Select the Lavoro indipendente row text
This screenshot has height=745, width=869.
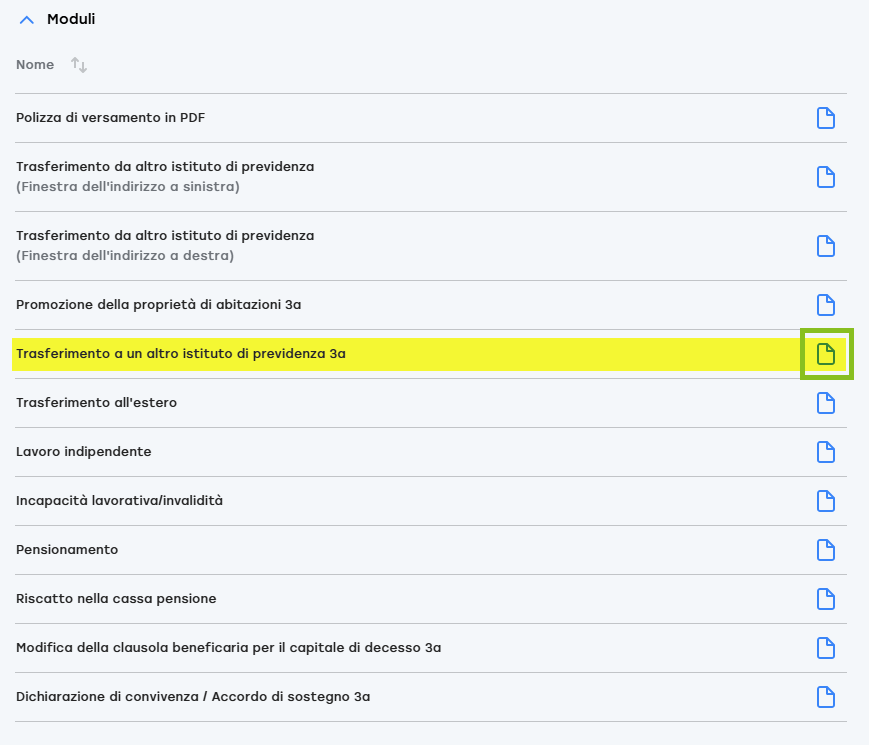point(84,451)
